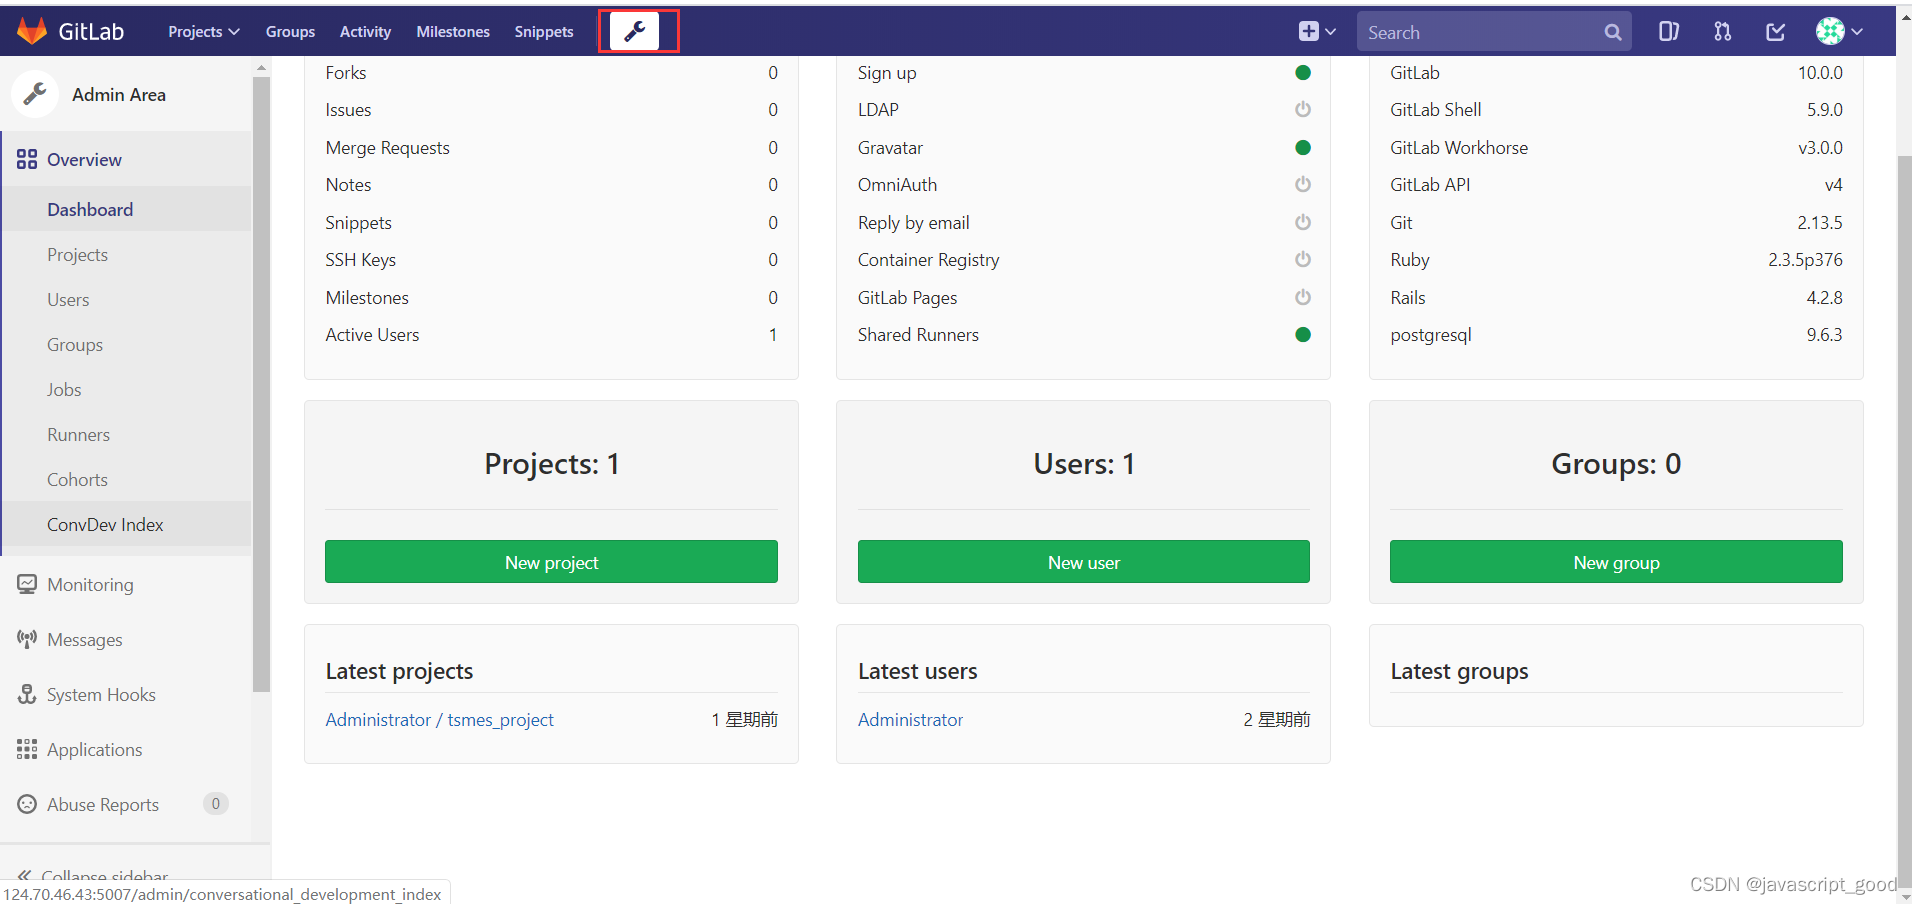The image size is (1912, 904).
Task: Expand the Projects dropdown in navbar
Action: click(204, 32)
